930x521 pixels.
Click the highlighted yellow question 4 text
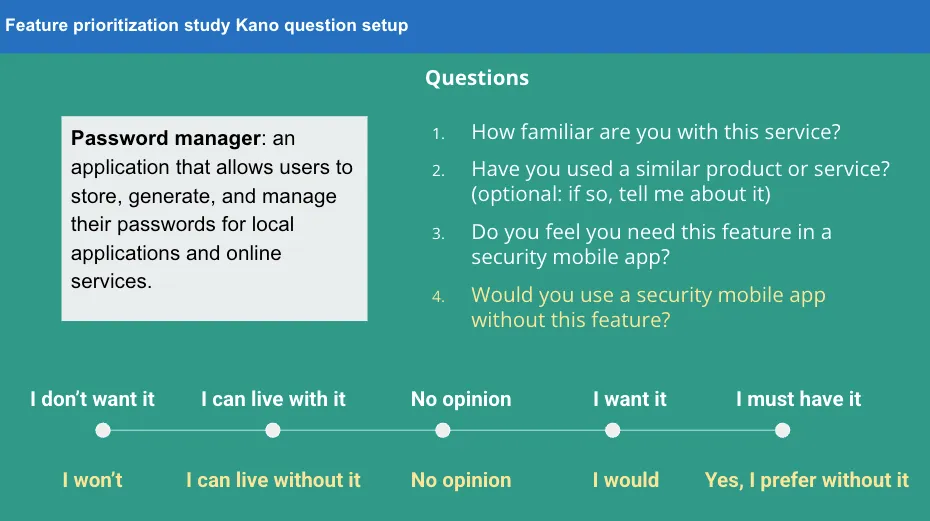click(x=648, y=307)
